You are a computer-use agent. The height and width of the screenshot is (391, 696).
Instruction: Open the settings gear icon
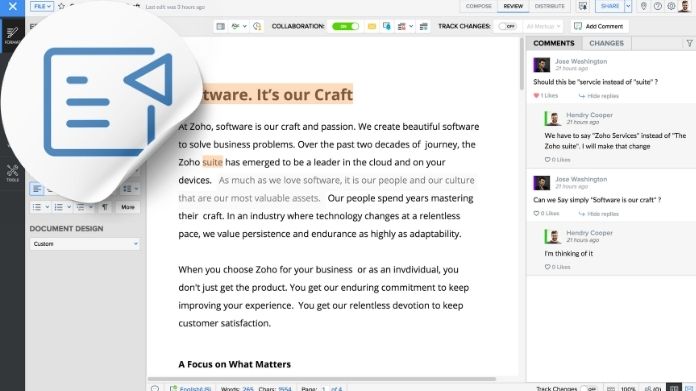coord(672,6)
